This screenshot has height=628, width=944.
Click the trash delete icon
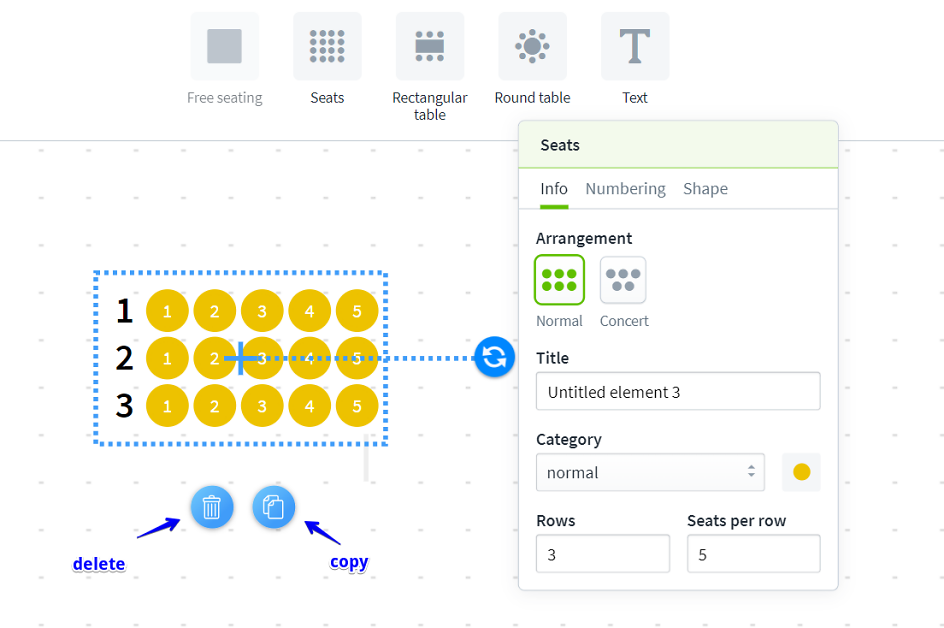coord(212,507)
